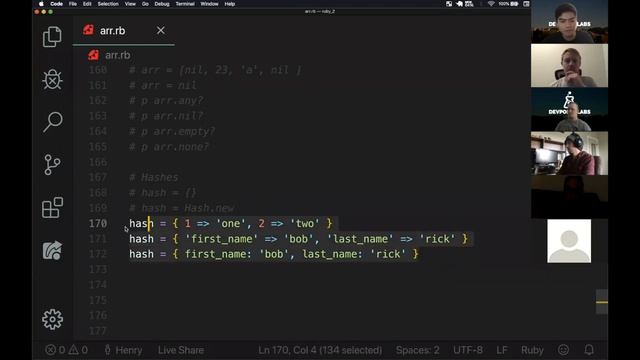Image resolution: width=640 pixels, height=360 pixels.
Task: Click the Ln 170, Col 4 cursor position
Action: [320, 350]
